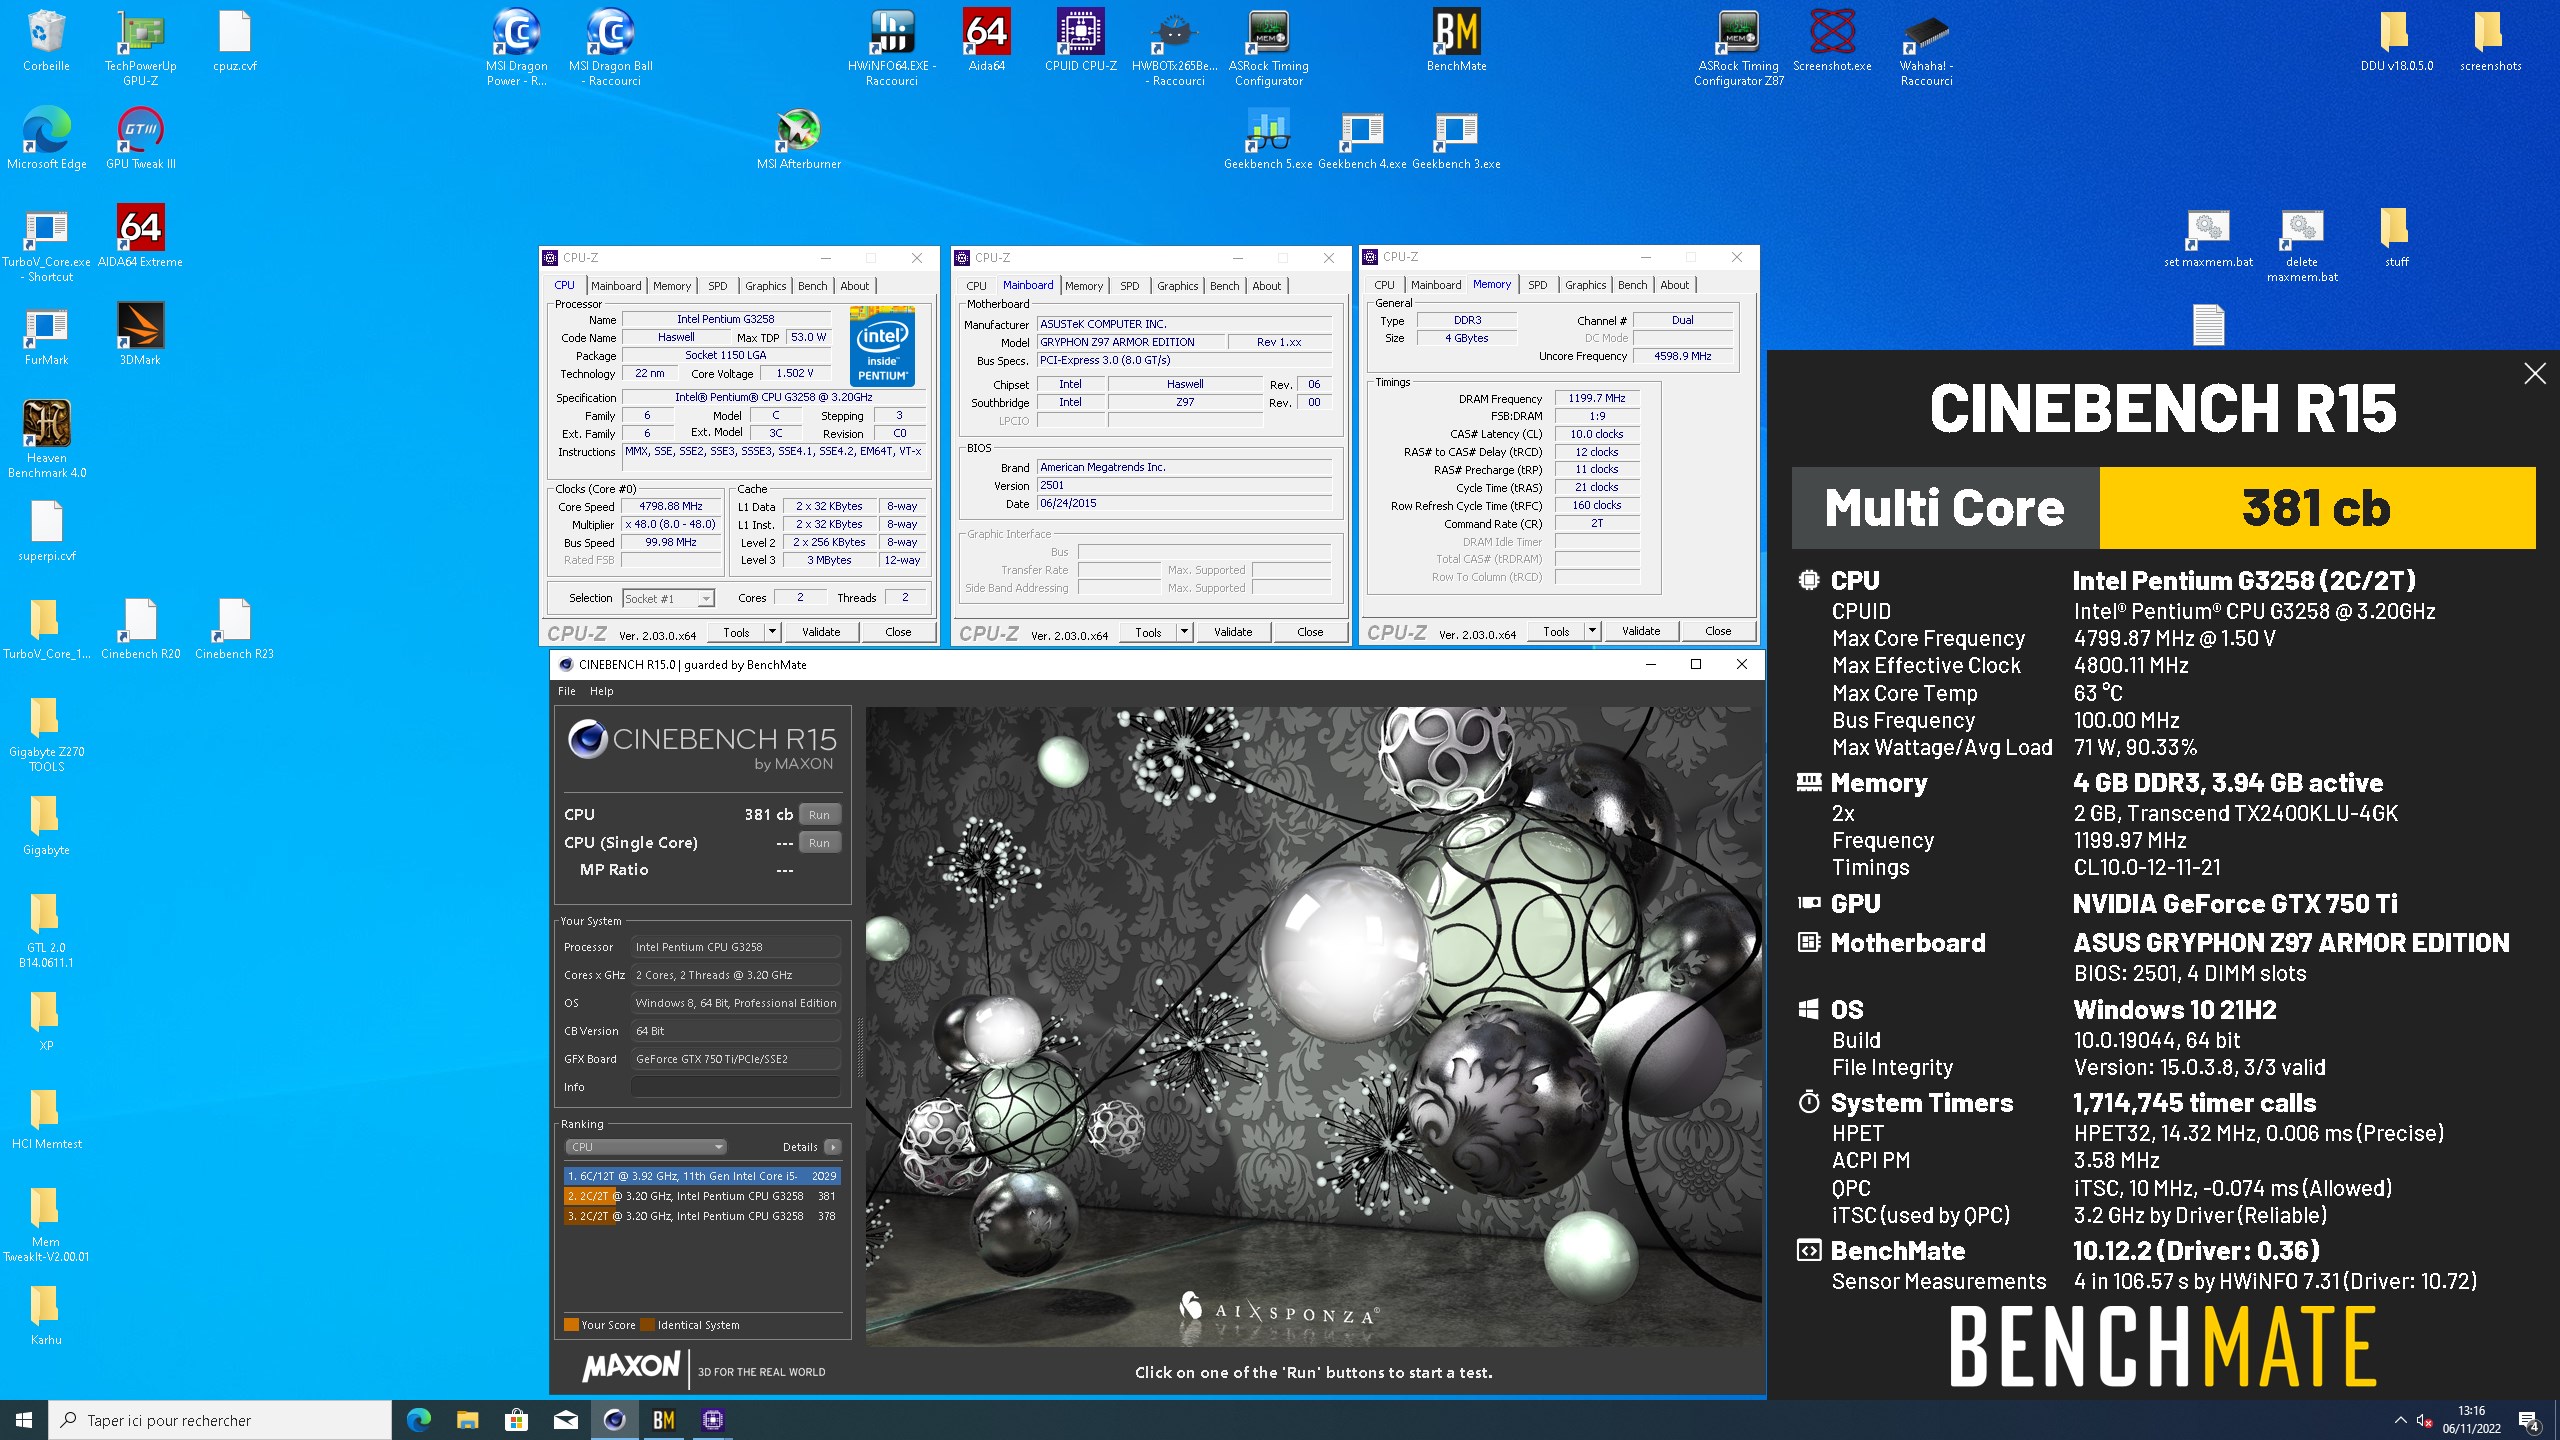Open Screenshot.exe desktop icon
Image resolution: width=2560 pixels, height=1440 pixels.
click(1832, 41)
